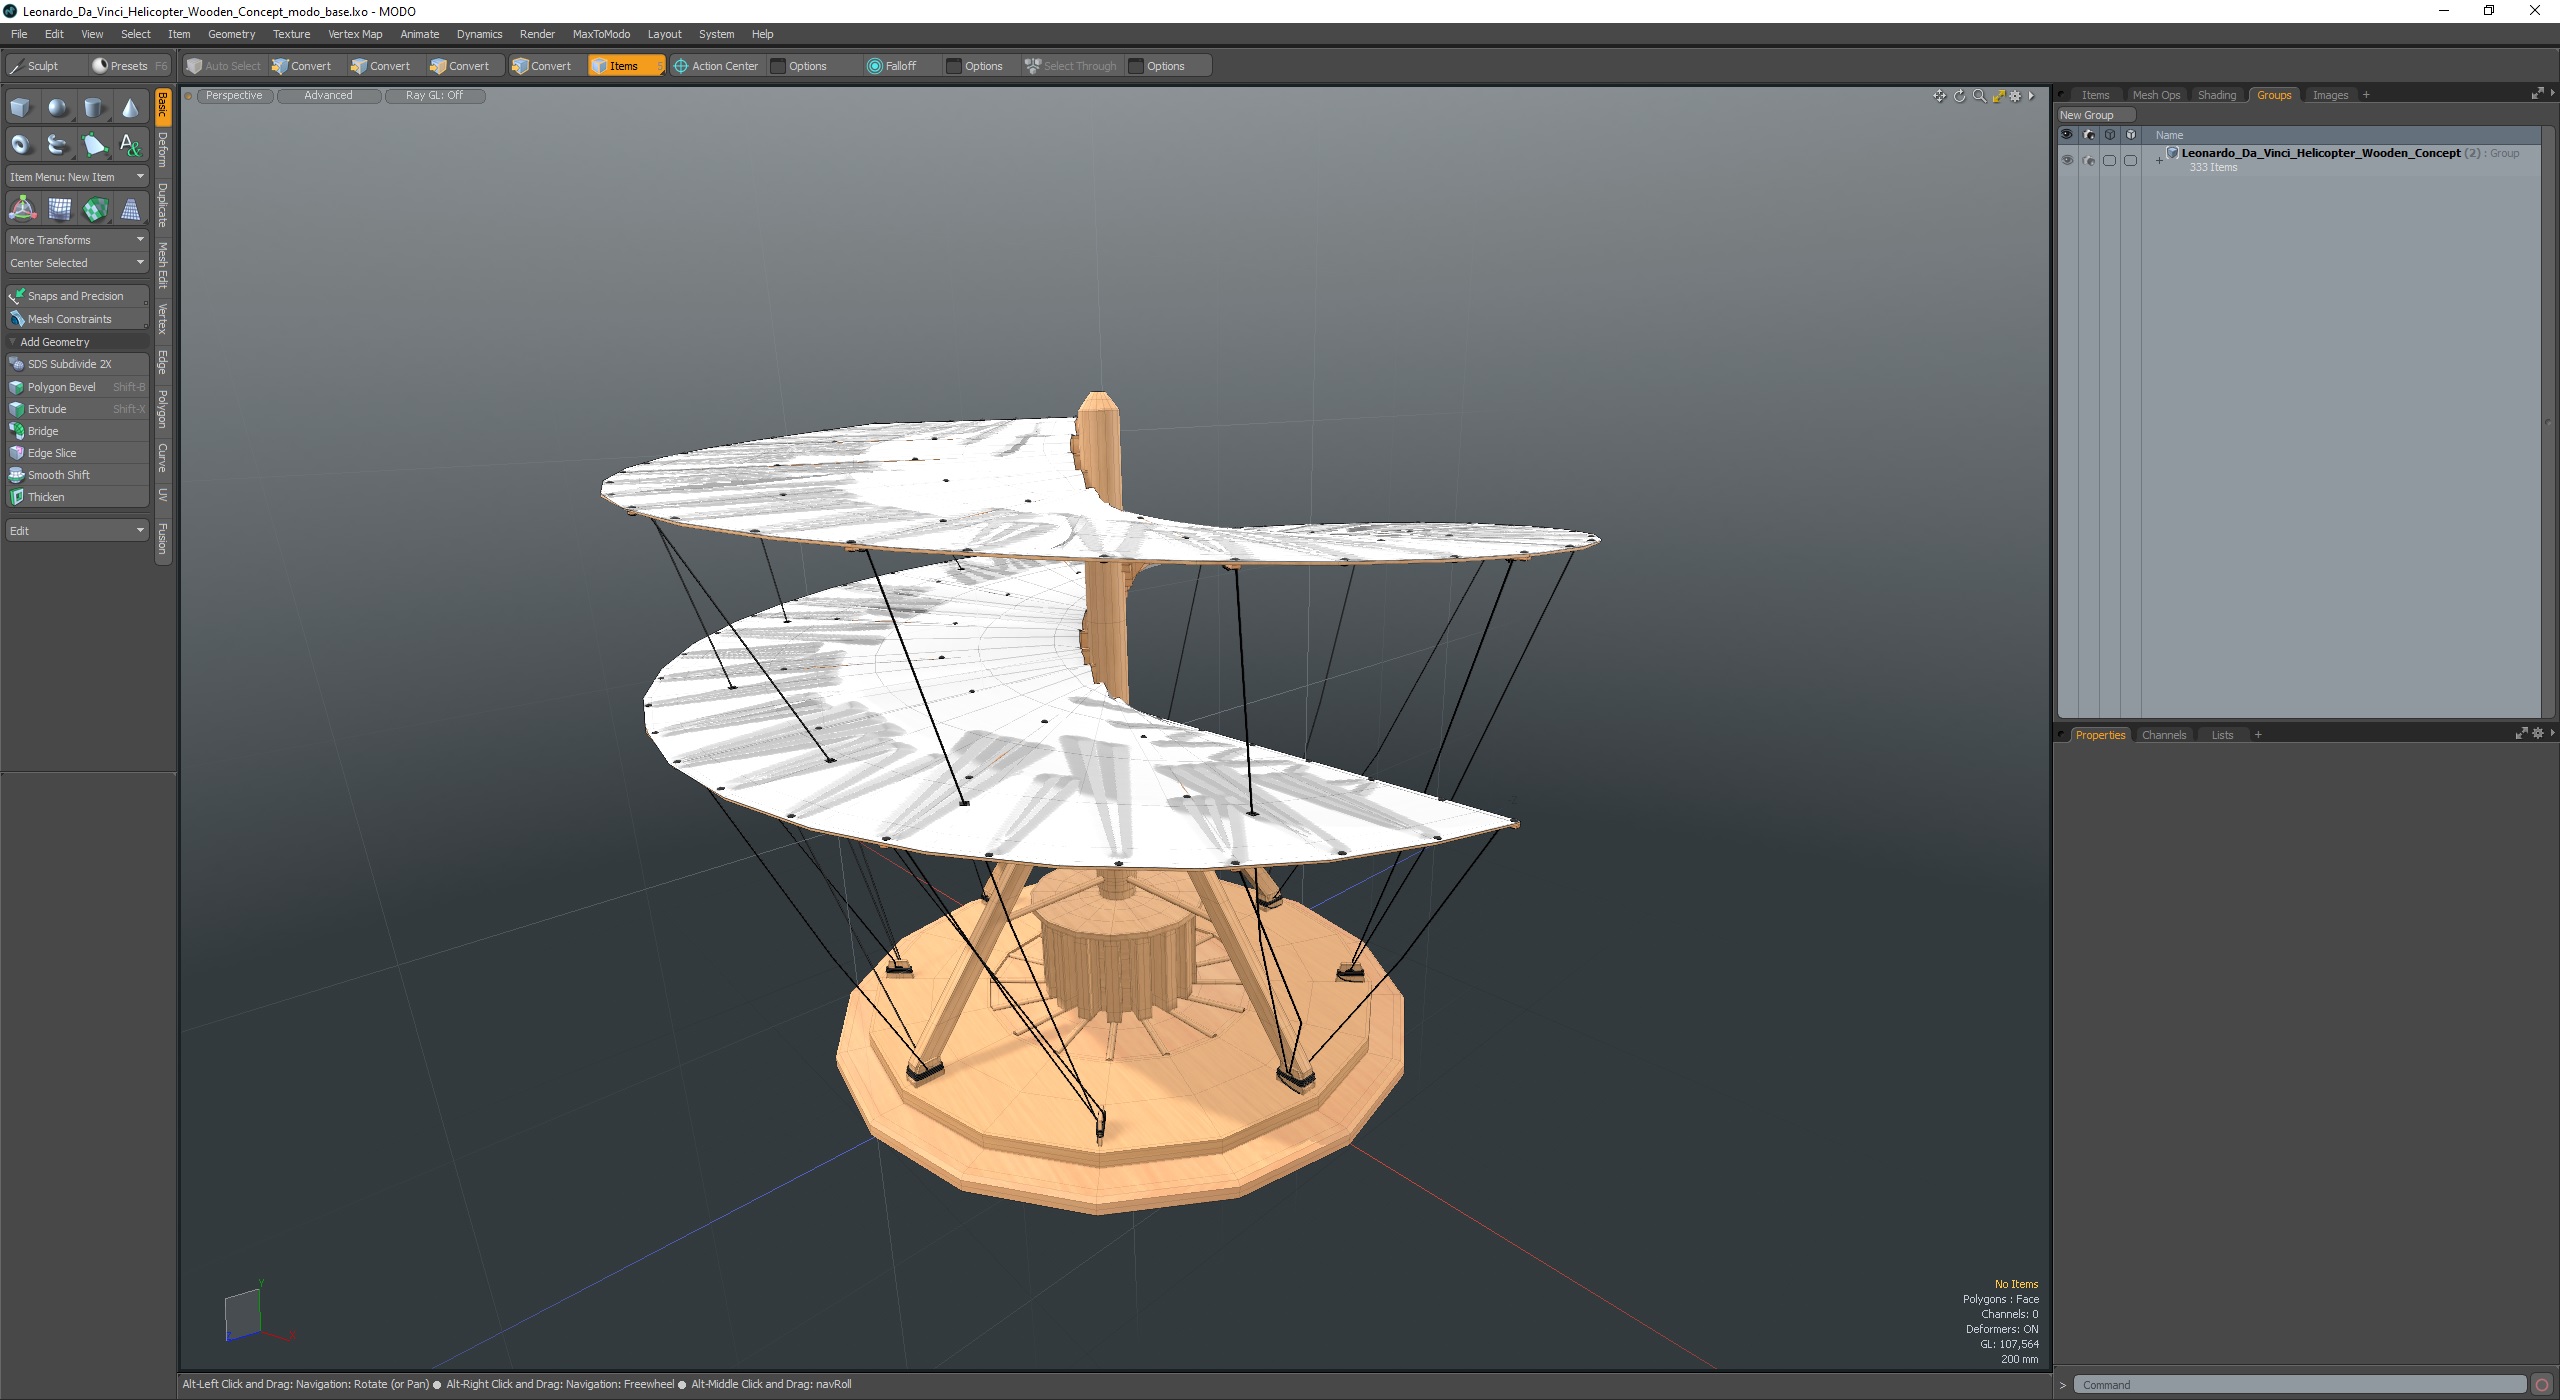Activate the transform gizmo tool
The width and height of the screenshot is (2560, 1400).
(22, 208)
